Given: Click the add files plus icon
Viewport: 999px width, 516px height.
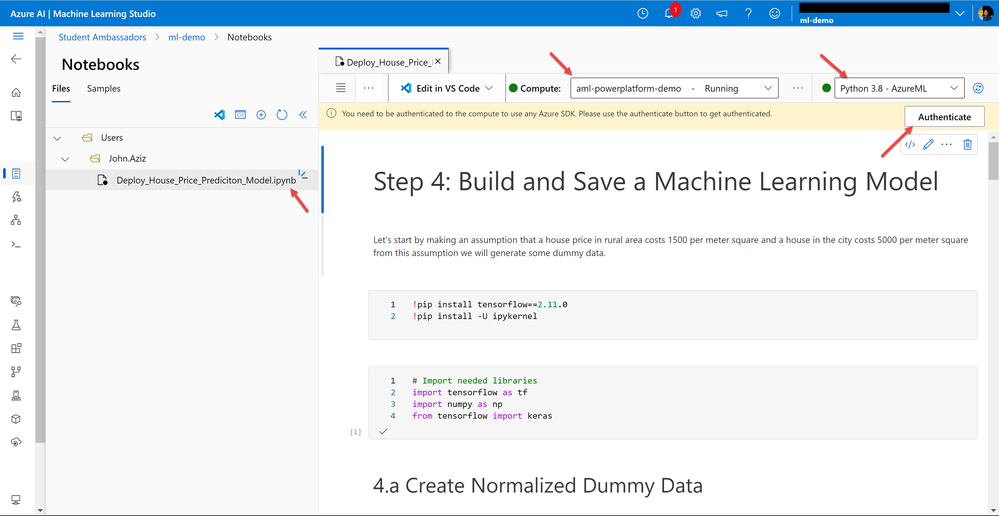Looking at the screenshot, I should coord(261,115).
